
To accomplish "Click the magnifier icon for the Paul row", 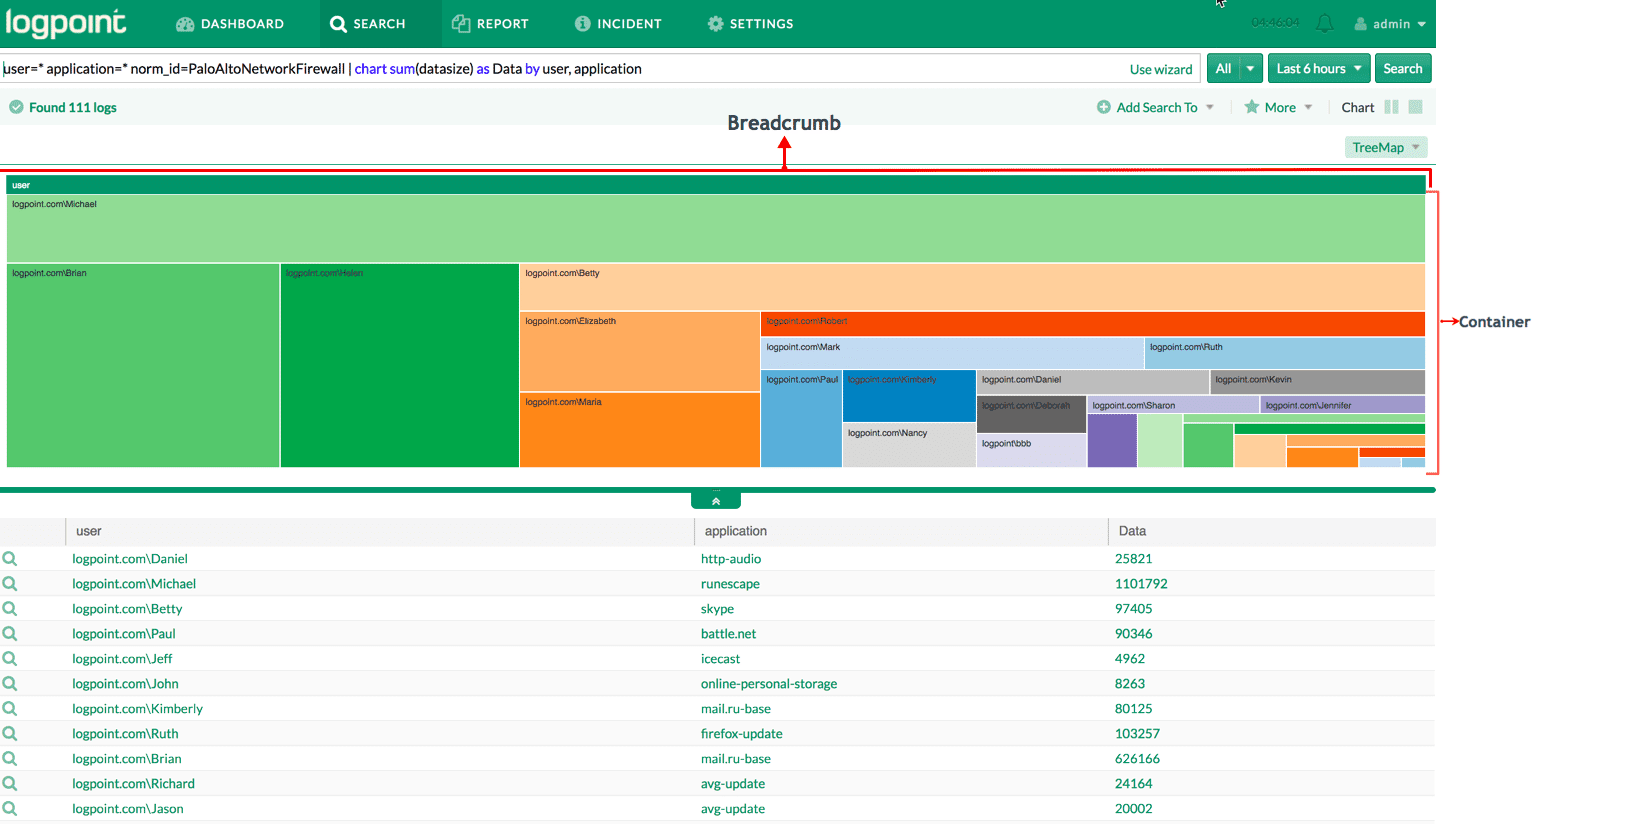I will pos(10,634).
